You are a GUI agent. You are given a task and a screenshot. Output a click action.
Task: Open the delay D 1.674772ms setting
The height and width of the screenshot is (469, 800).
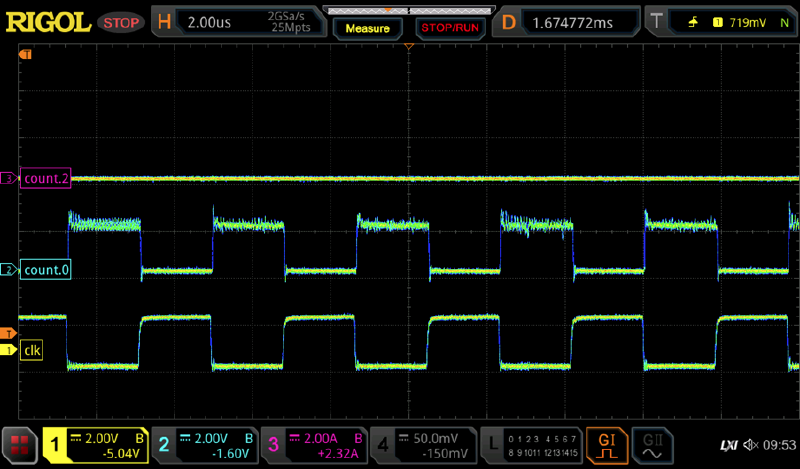click(x=570, y=22)
